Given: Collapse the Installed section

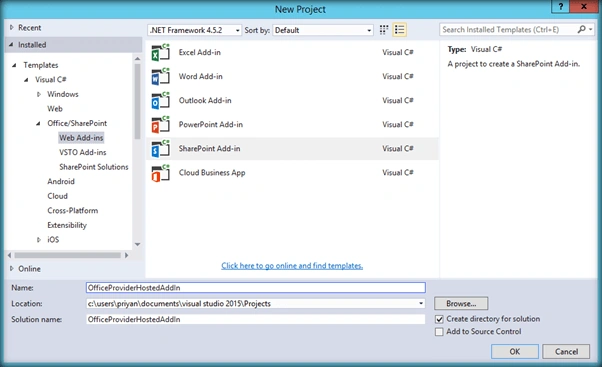Looking at the screenshot, I should pos(11,45).
